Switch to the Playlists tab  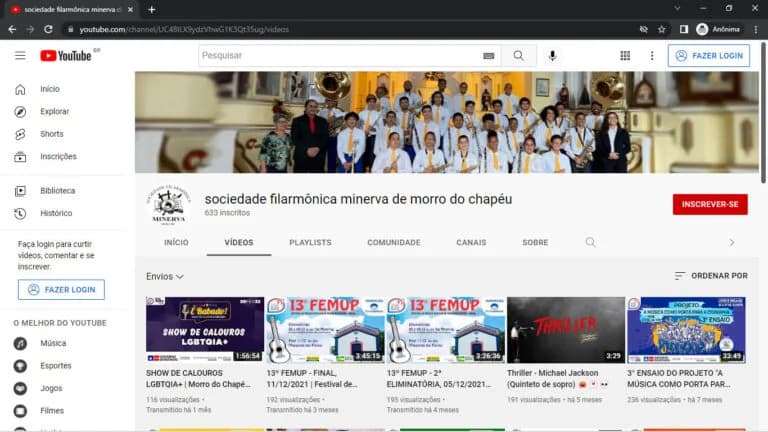coord(310,243)
